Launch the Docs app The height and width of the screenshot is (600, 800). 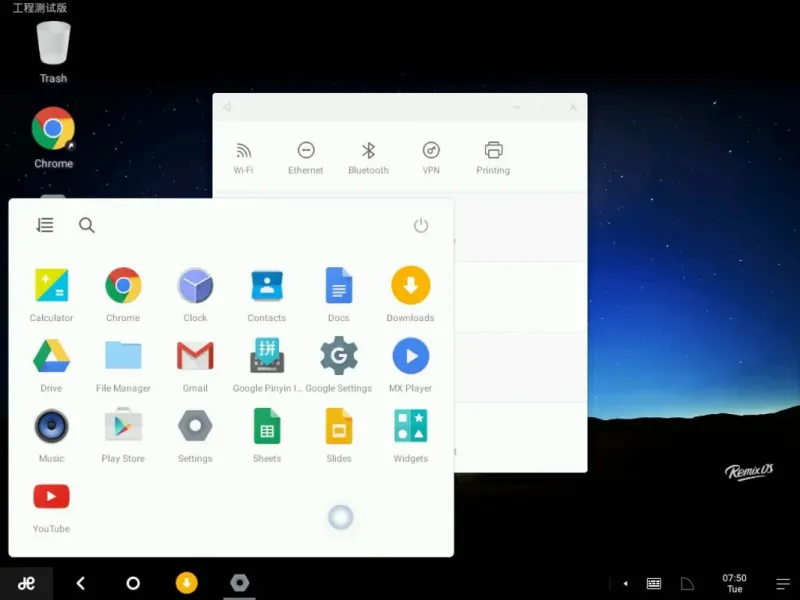point(339,294)
